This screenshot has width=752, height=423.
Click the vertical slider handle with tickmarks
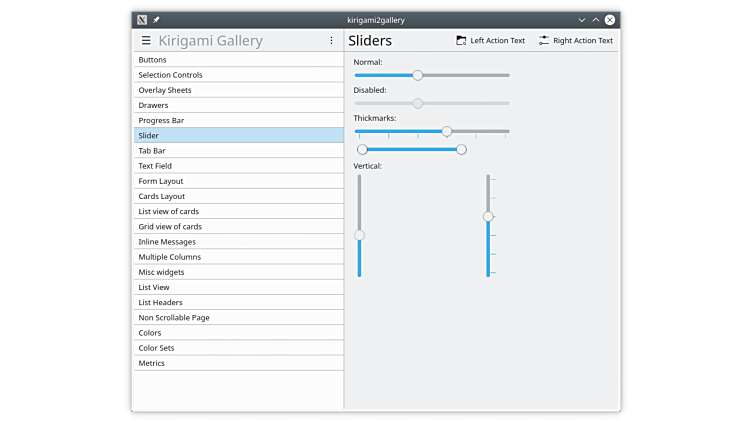pos(488,216)
